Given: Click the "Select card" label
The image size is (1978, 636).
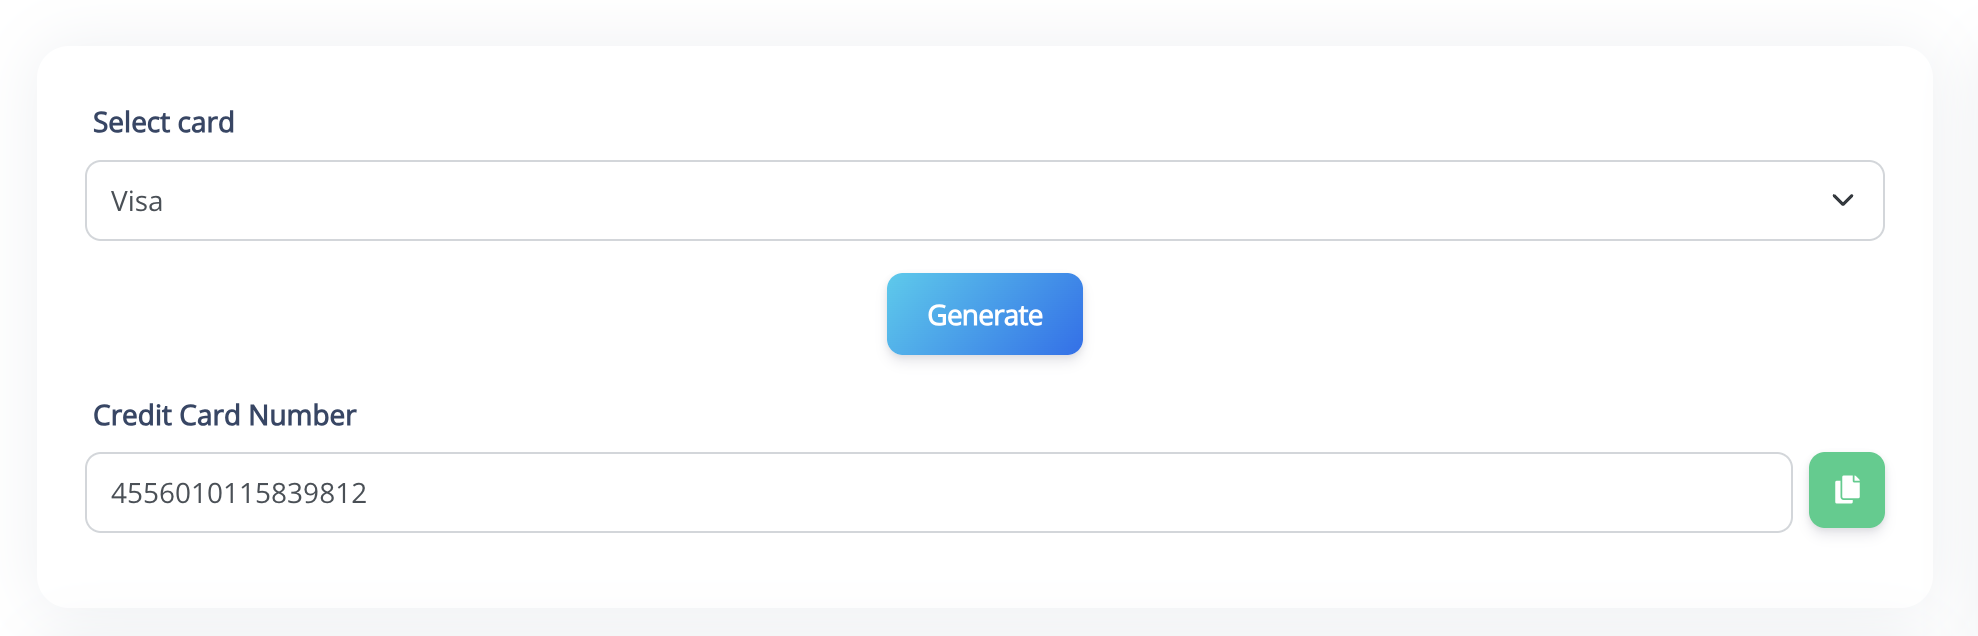Looking at the screenshot, I should click(164, 122).
